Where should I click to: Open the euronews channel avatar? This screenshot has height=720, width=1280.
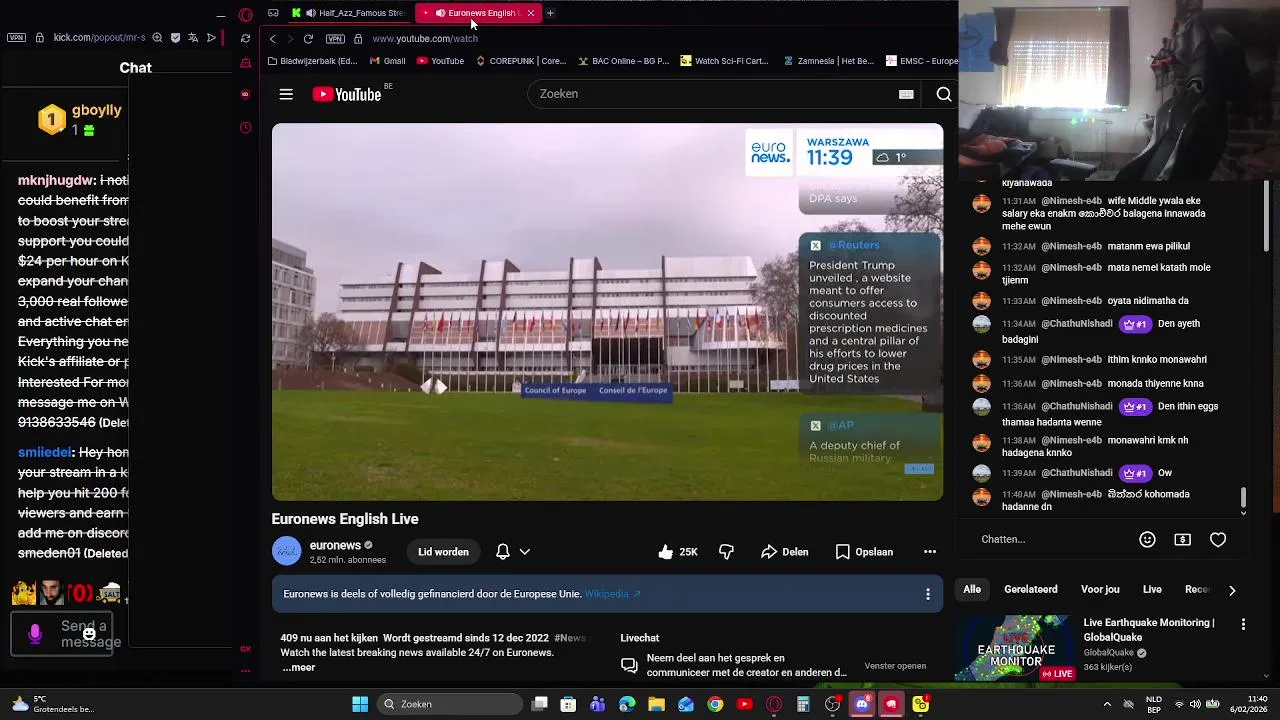[286, 551]
